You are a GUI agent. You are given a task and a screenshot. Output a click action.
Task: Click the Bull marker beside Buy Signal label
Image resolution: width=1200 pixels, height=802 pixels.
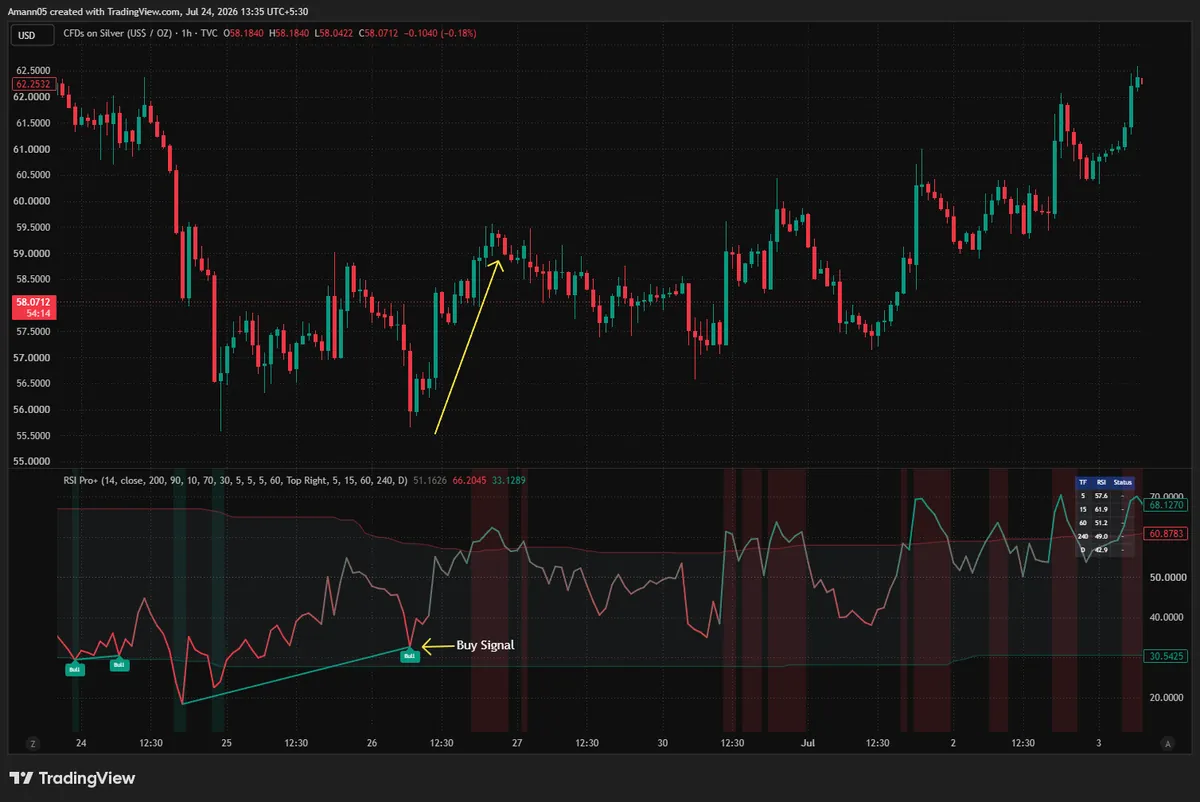pyautogui.click(x=410, y=657)
